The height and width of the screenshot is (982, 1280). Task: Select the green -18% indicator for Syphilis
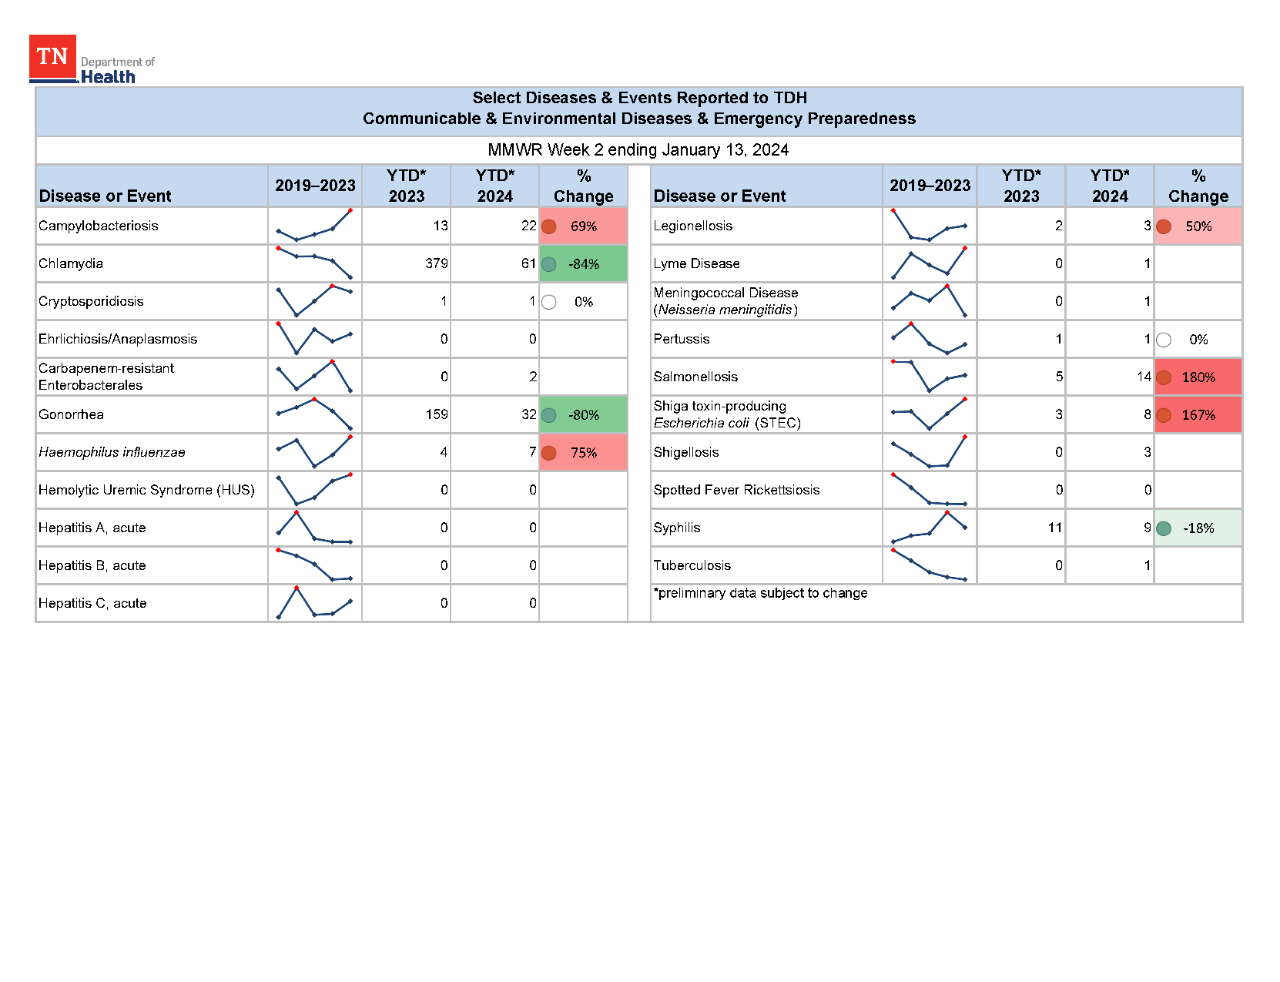(1163, 528)
